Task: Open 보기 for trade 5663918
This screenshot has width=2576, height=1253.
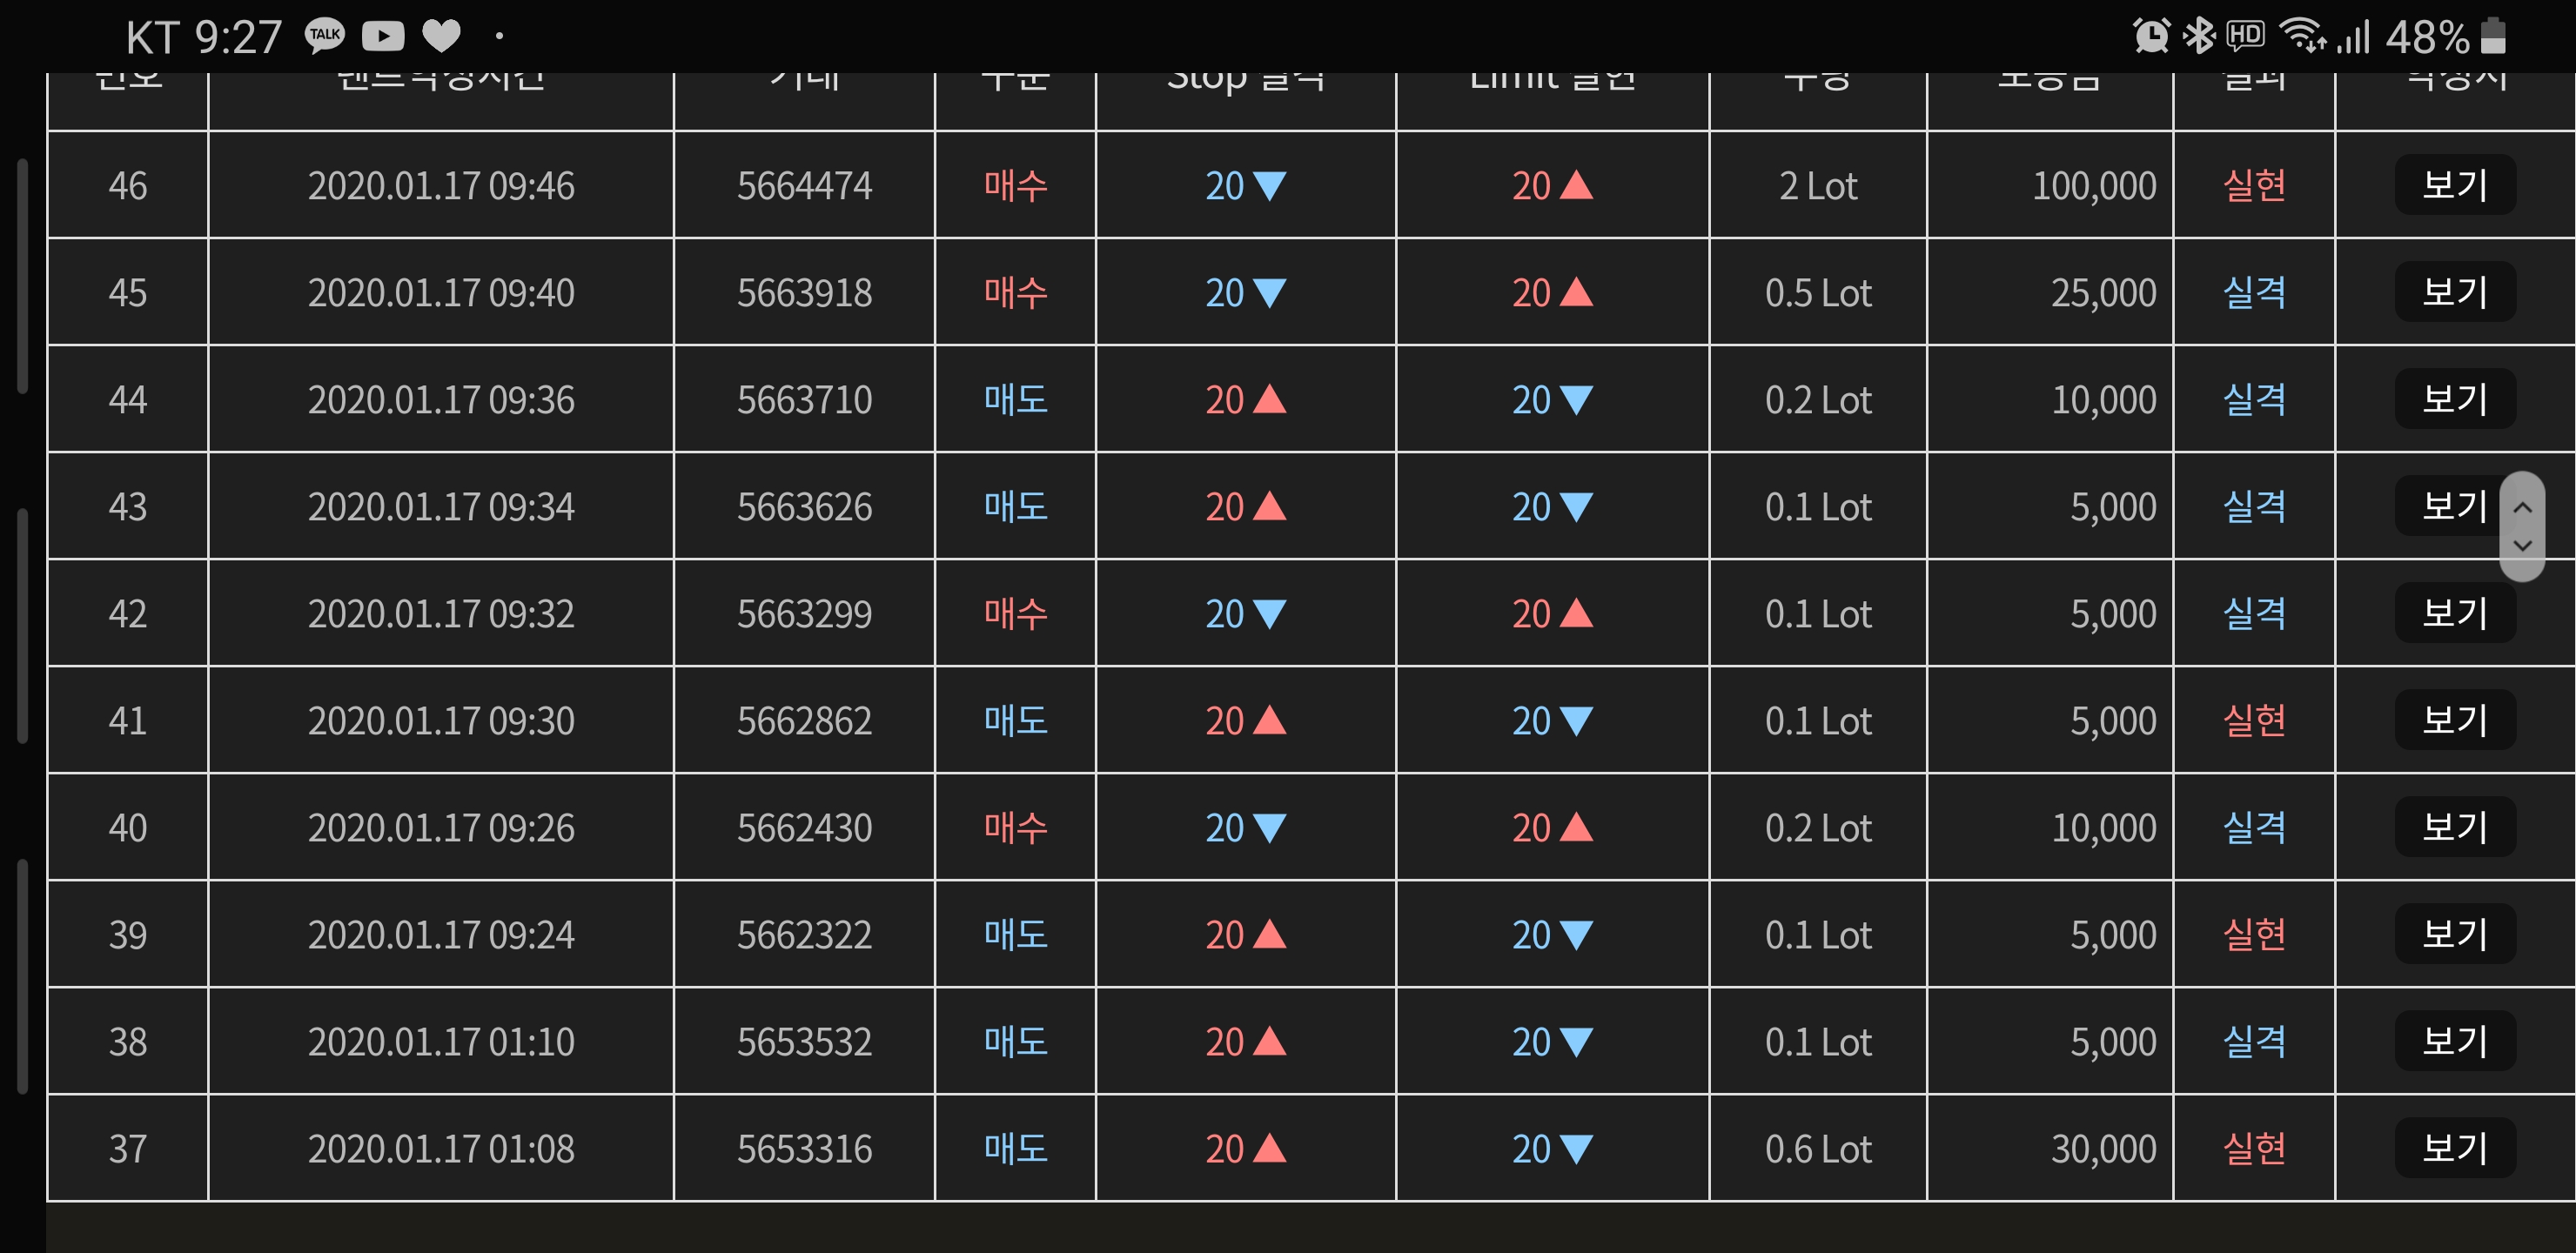Action: tap(2454, 292)
